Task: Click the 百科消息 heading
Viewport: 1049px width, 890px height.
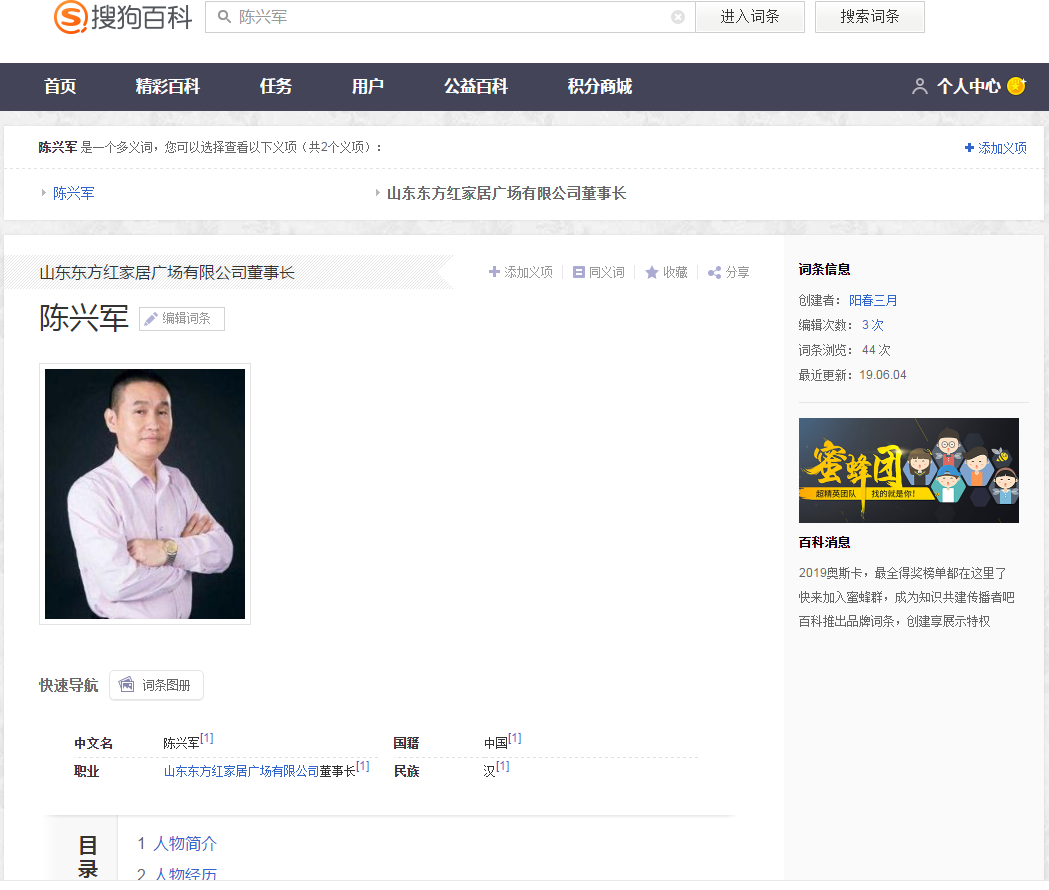Action: coord(824,543)
